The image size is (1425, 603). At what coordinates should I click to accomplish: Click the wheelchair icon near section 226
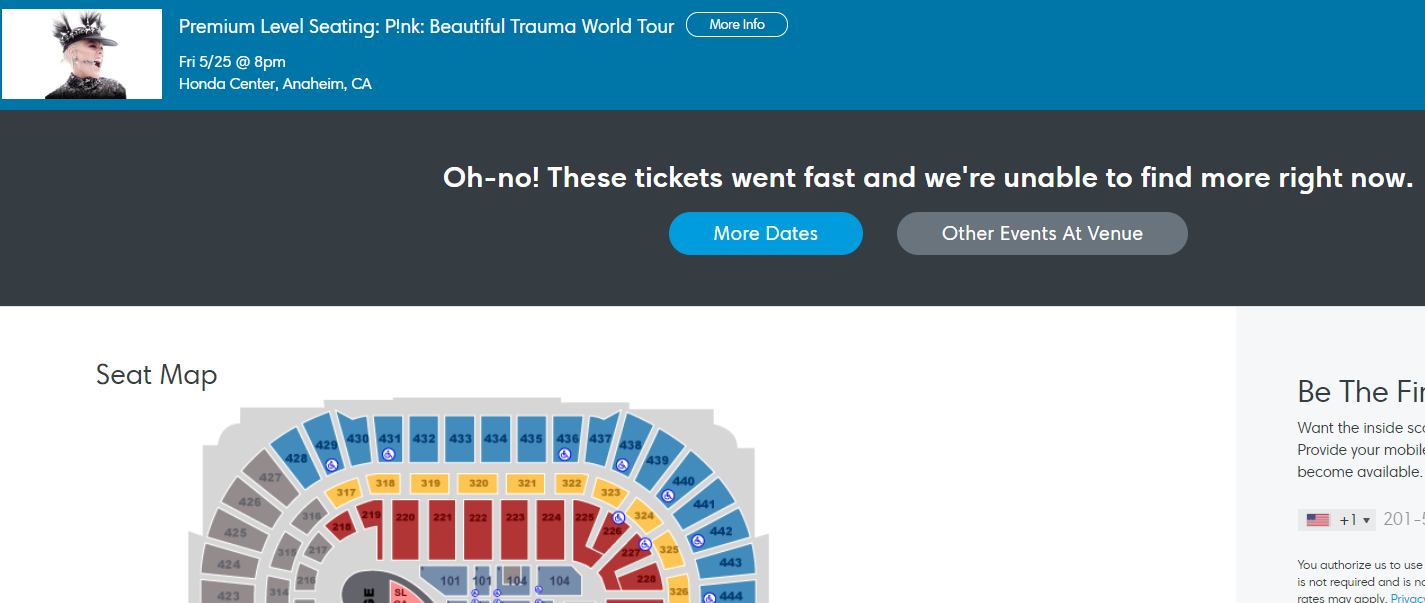click(x=619, y=518)
